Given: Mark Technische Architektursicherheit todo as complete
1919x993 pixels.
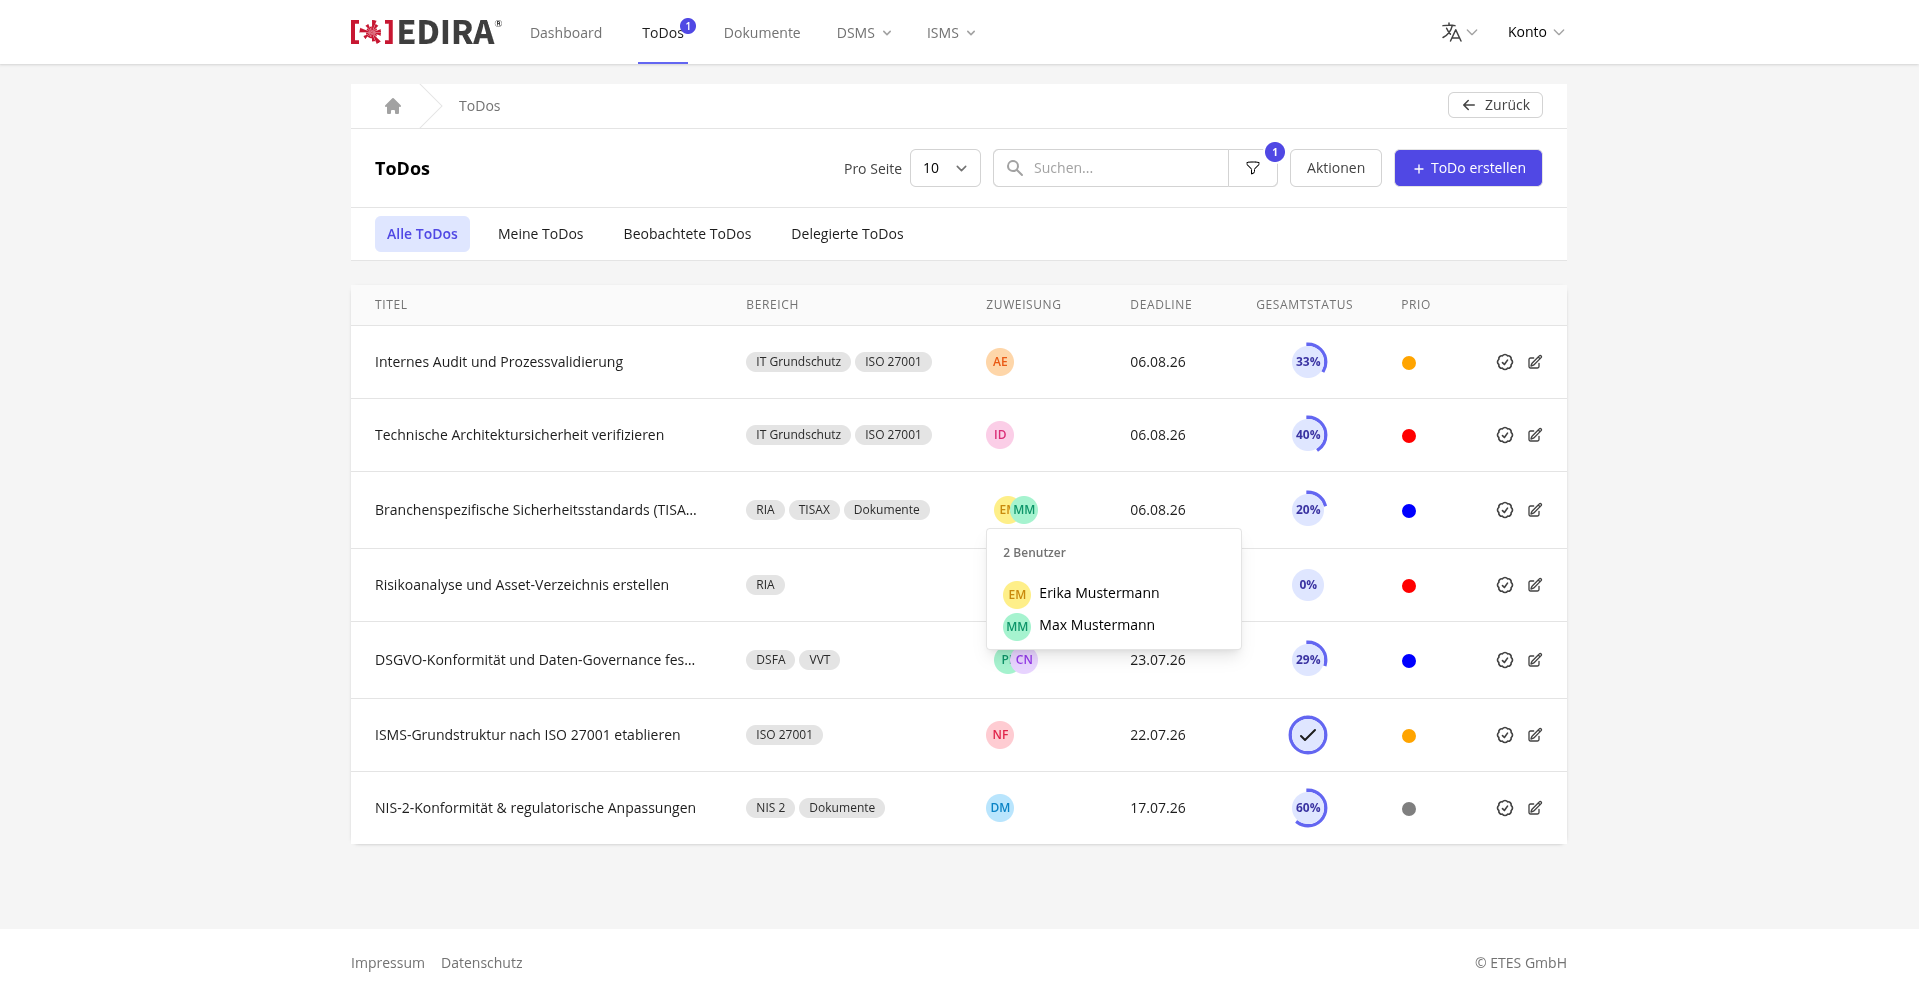Looking at the screenshot, I should coord(1505,435).
